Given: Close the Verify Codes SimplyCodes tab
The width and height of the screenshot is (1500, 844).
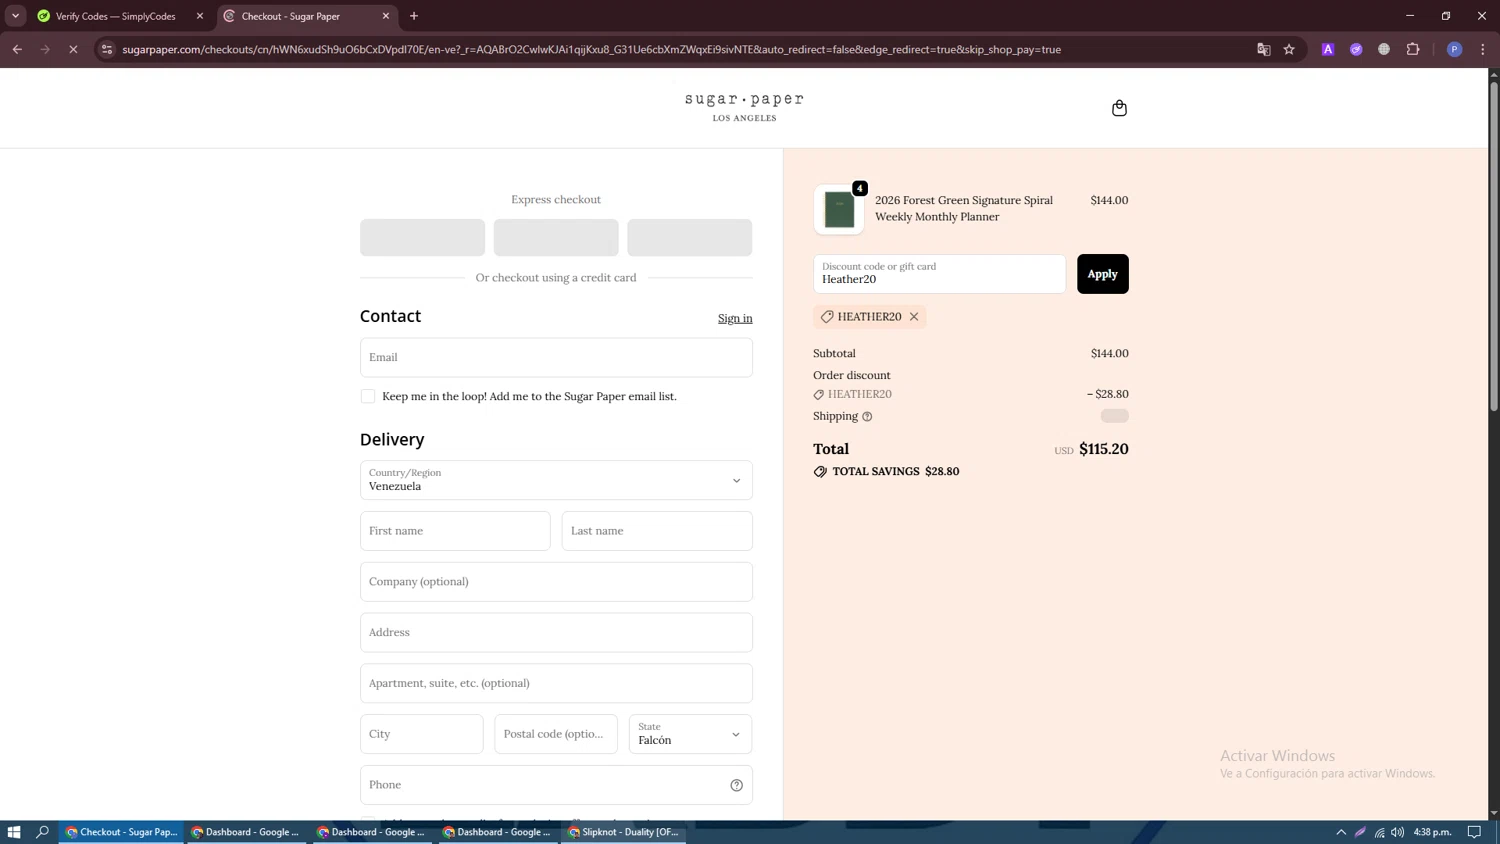Looking at the screenshot, I should 200,16.
